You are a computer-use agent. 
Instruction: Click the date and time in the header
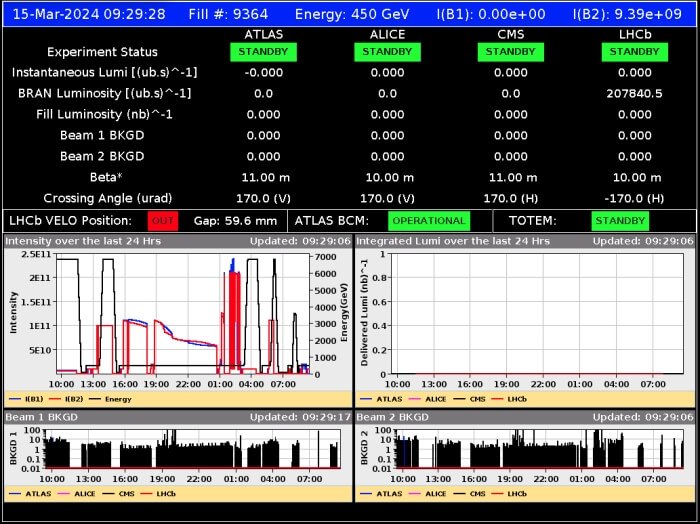[x=89, y=14]
